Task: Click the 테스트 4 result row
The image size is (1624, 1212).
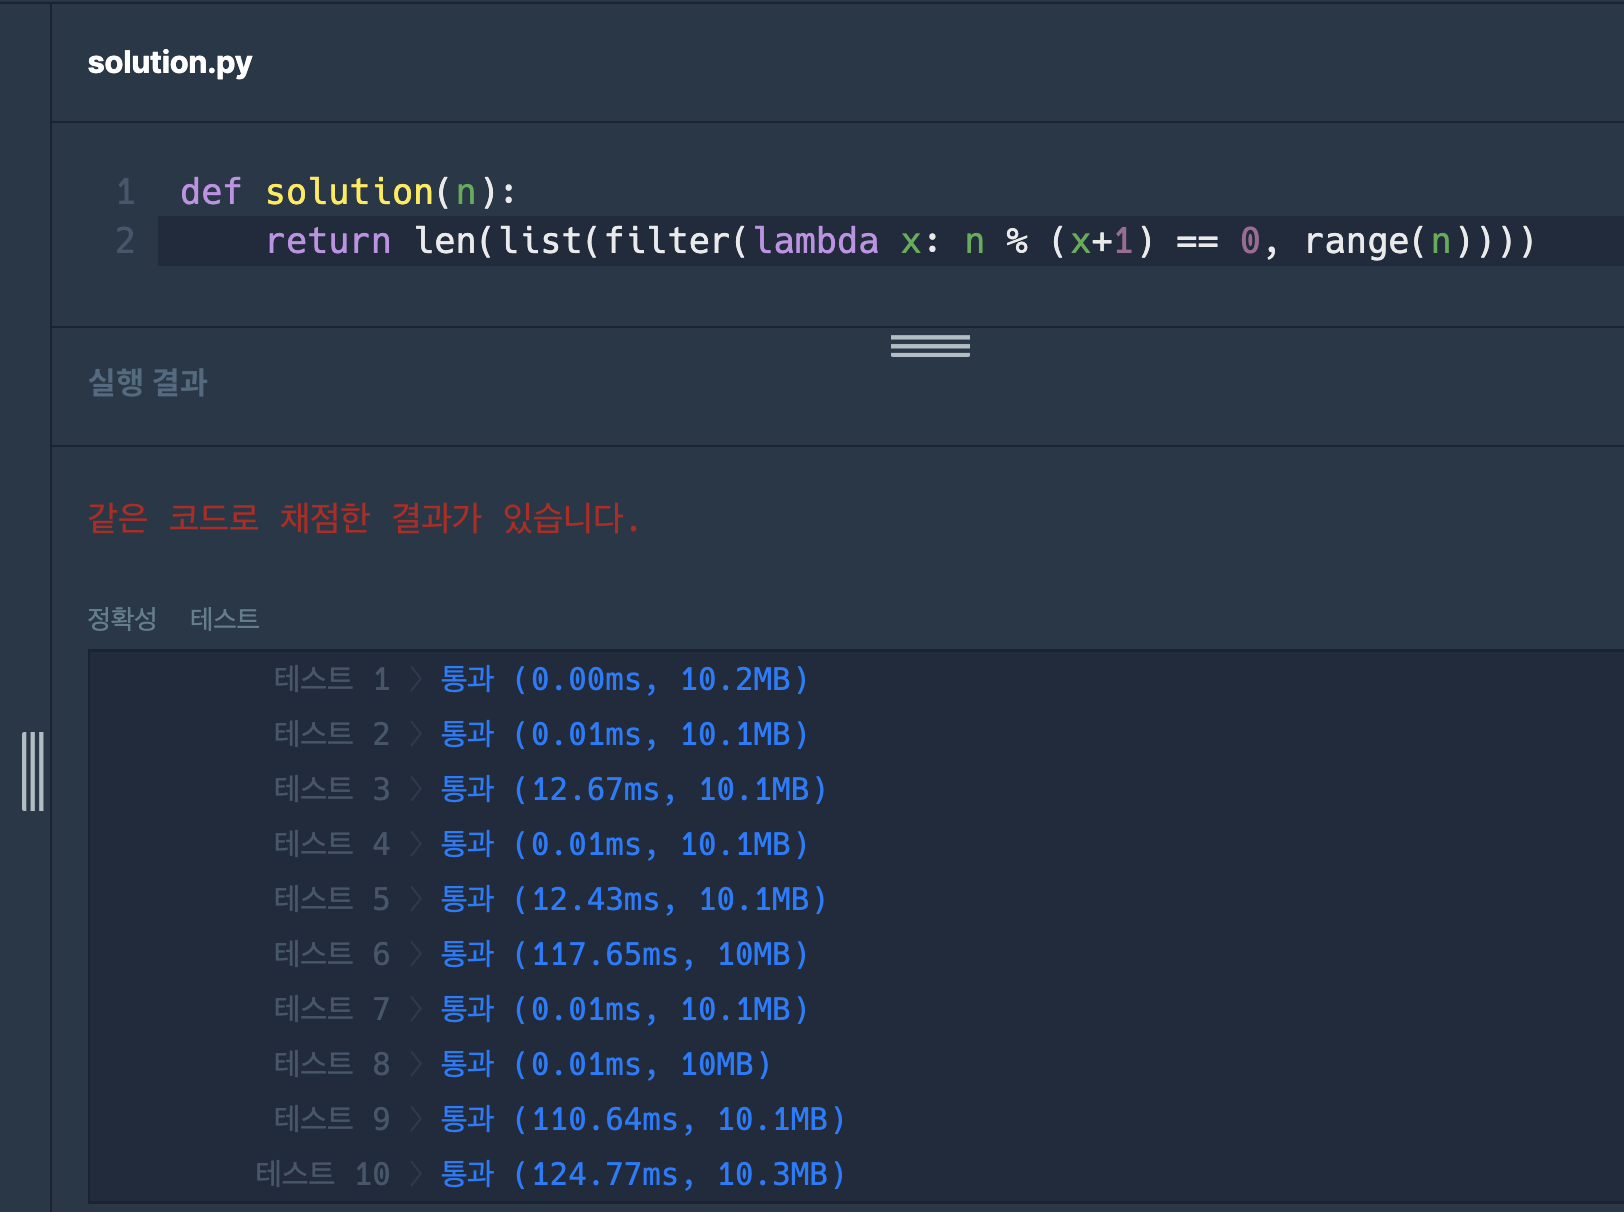Action: click(x=541, y=844)
